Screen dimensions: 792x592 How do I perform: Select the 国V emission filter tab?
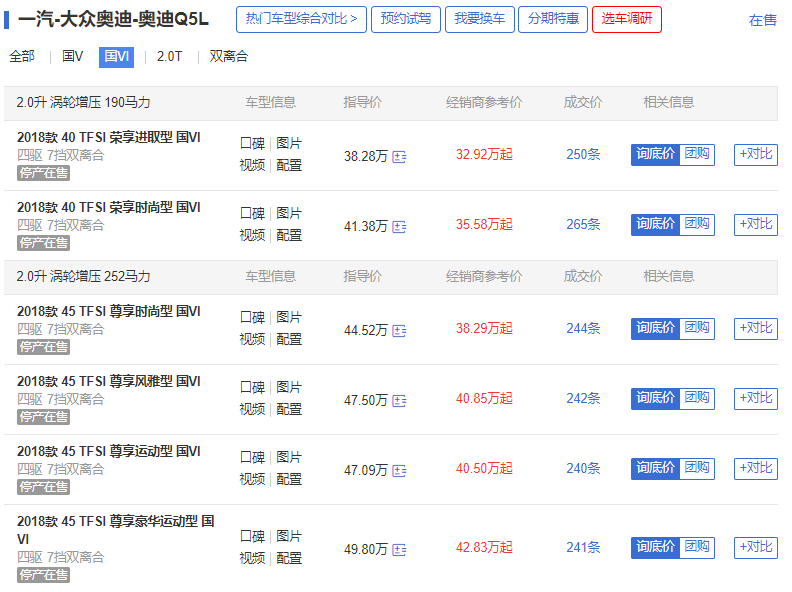pos(72,56)
